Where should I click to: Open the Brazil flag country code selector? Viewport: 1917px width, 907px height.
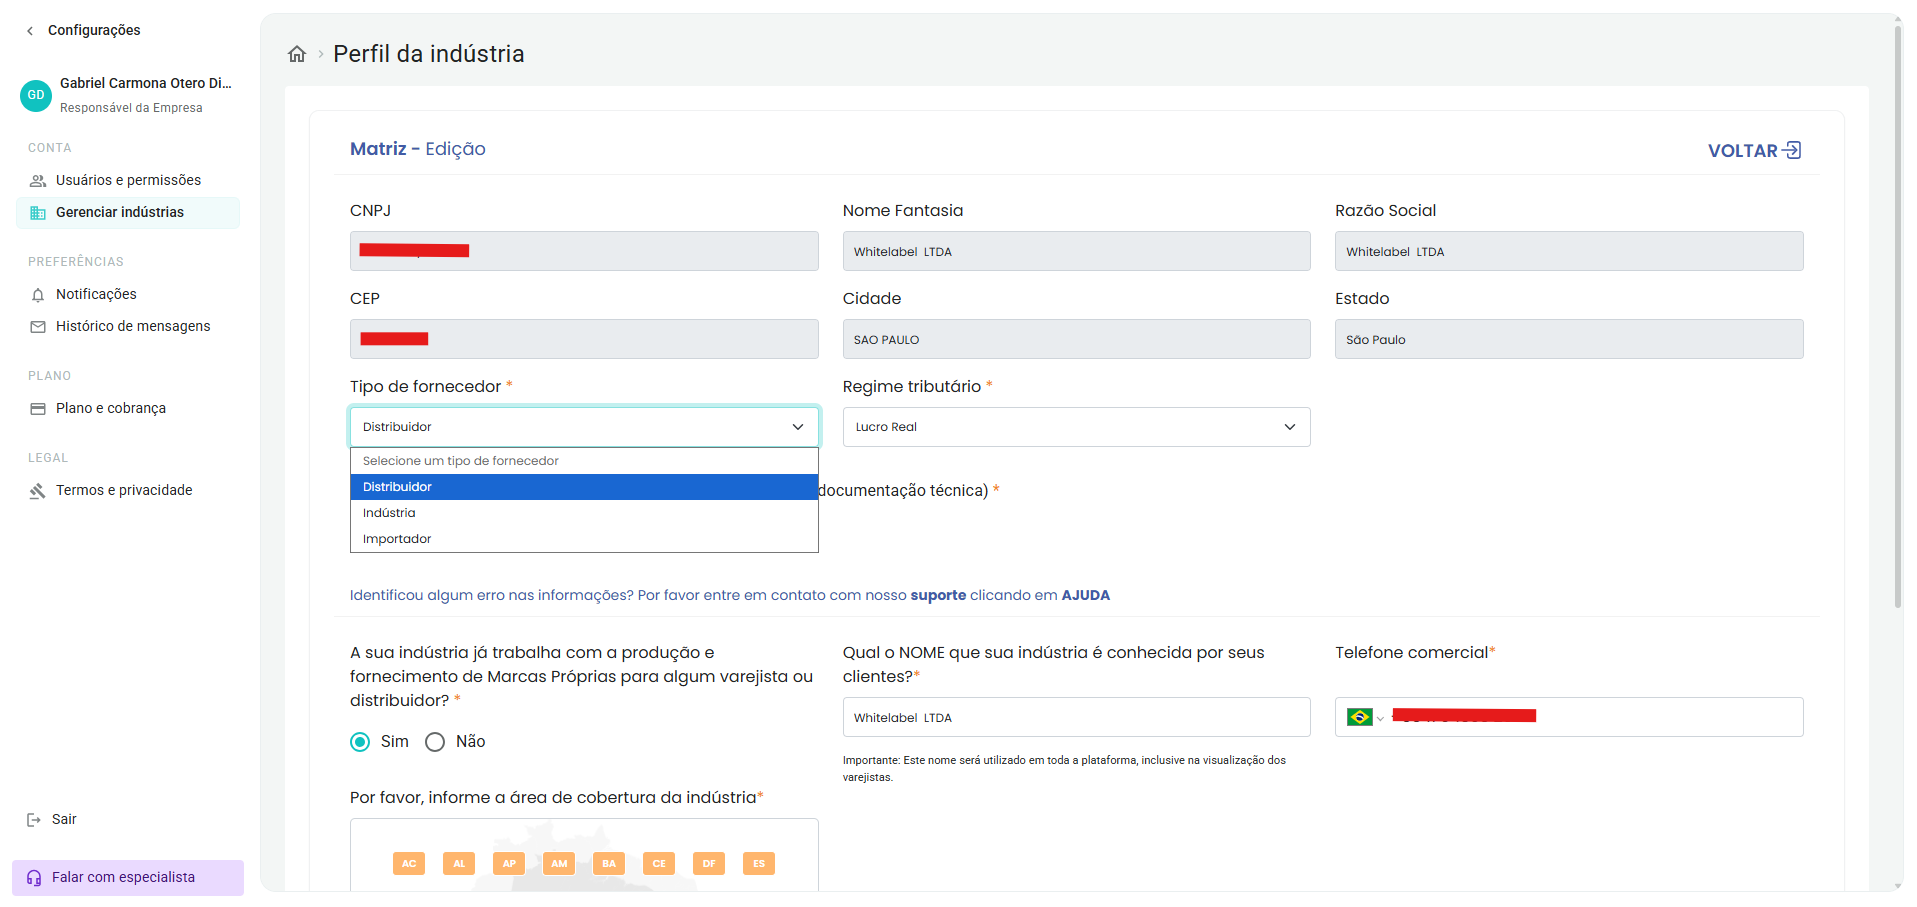point(1365,717)
